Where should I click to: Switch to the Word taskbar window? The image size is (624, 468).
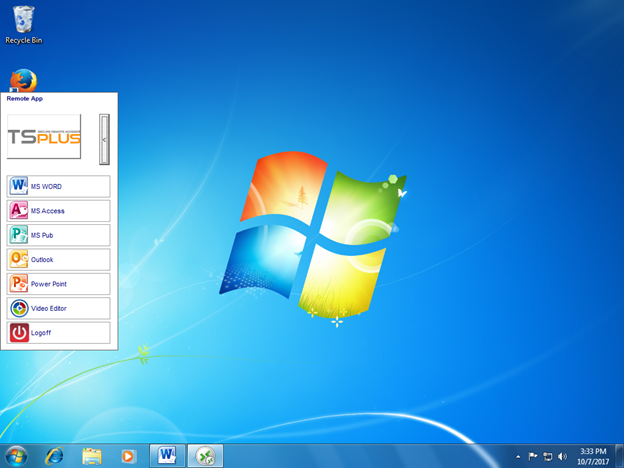pyautogui.click(x=167, y=455)
